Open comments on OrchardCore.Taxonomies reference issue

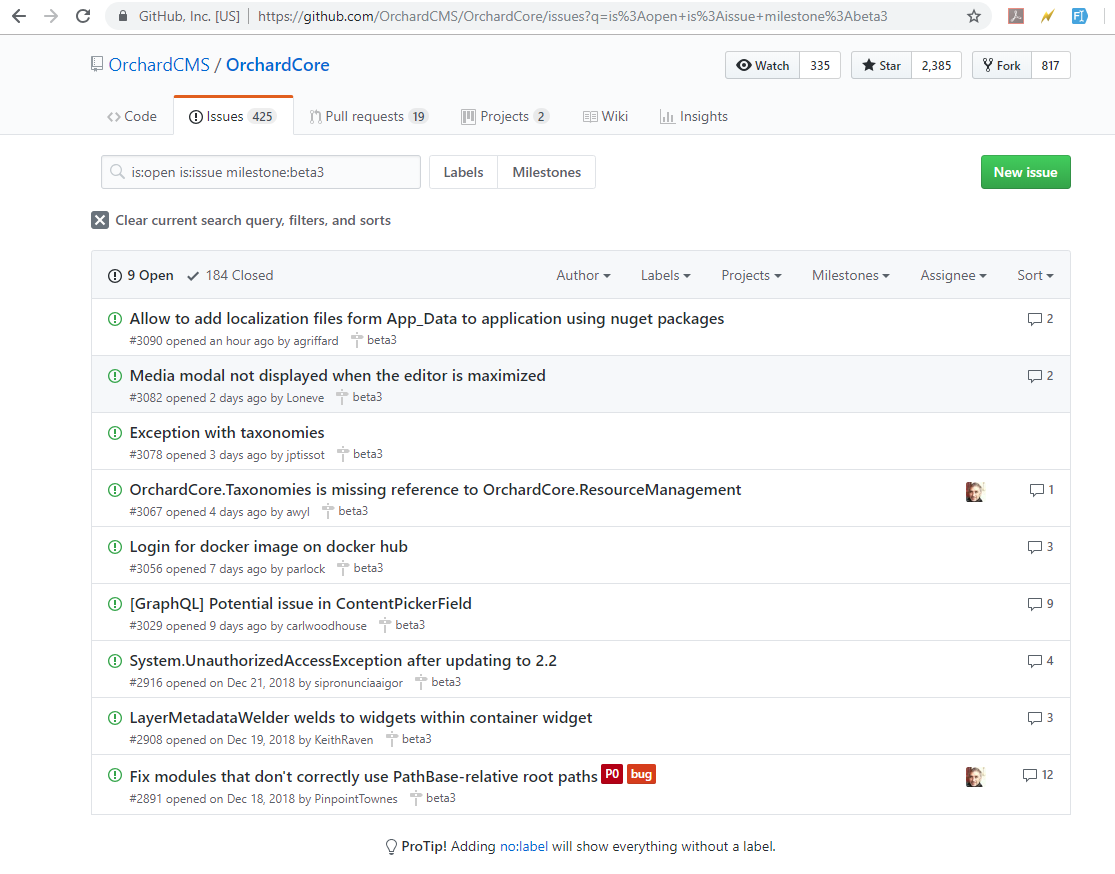click(1041, 489)
